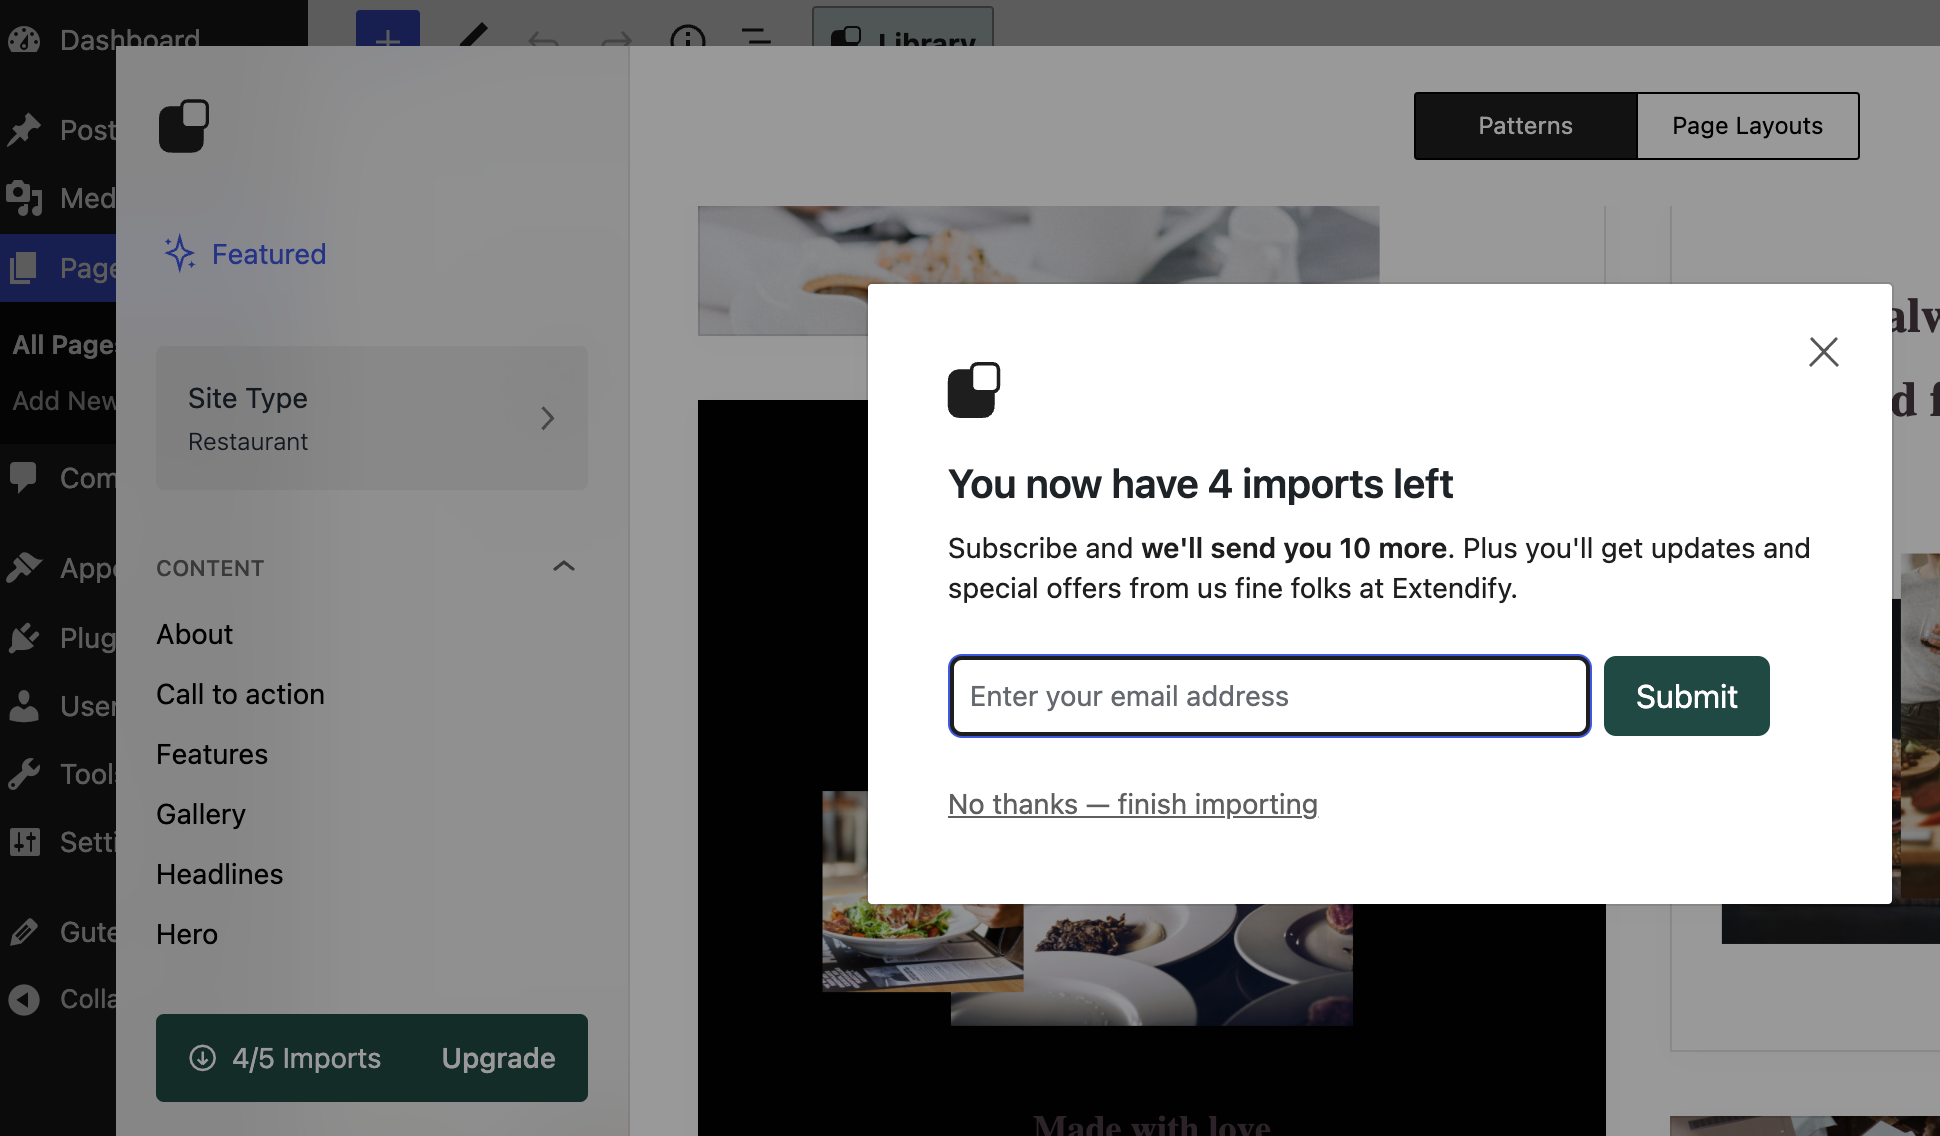This screenshot has width=1940, height=1136.
Task: Select the Featured sparkle icon
Action: coord(179,254)
